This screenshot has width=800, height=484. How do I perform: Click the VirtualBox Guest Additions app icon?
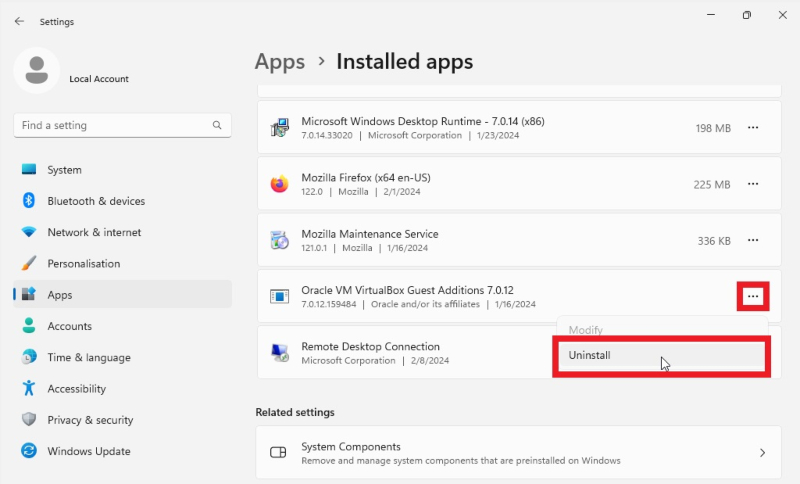[x=280, y=296]
